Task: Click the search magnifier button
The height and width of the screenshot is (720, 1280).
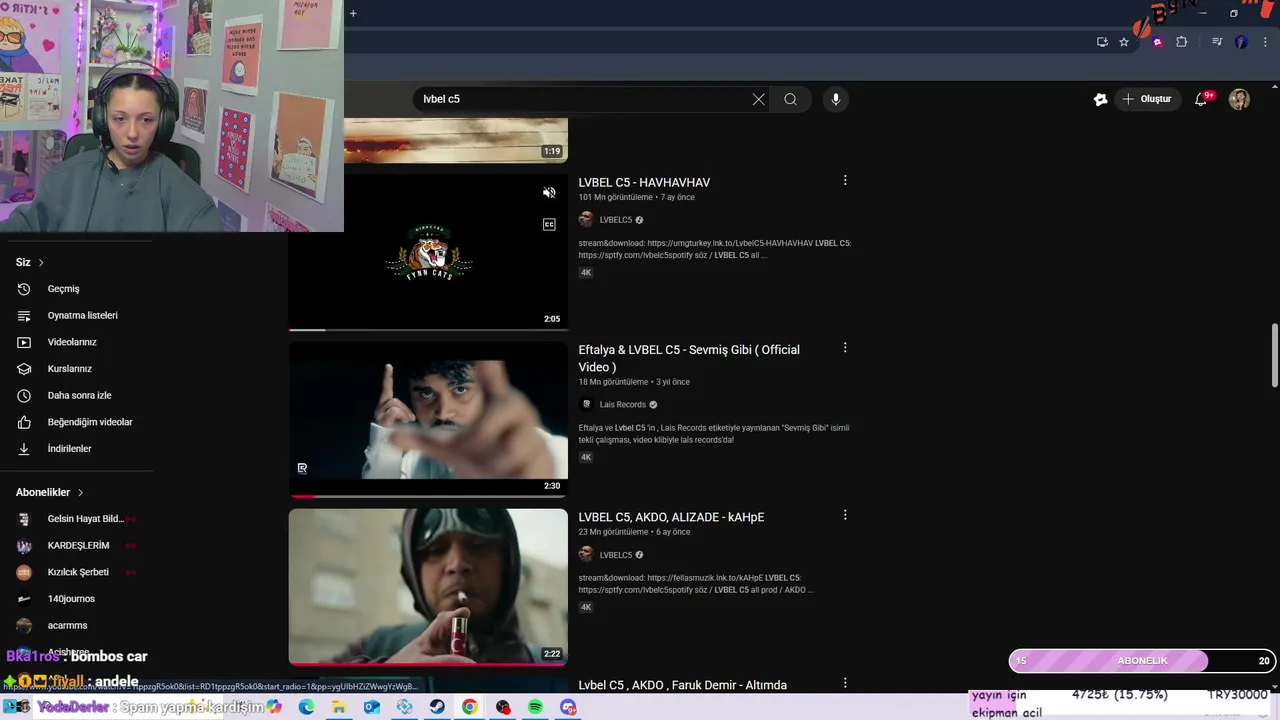Action: tap(790, 99)
